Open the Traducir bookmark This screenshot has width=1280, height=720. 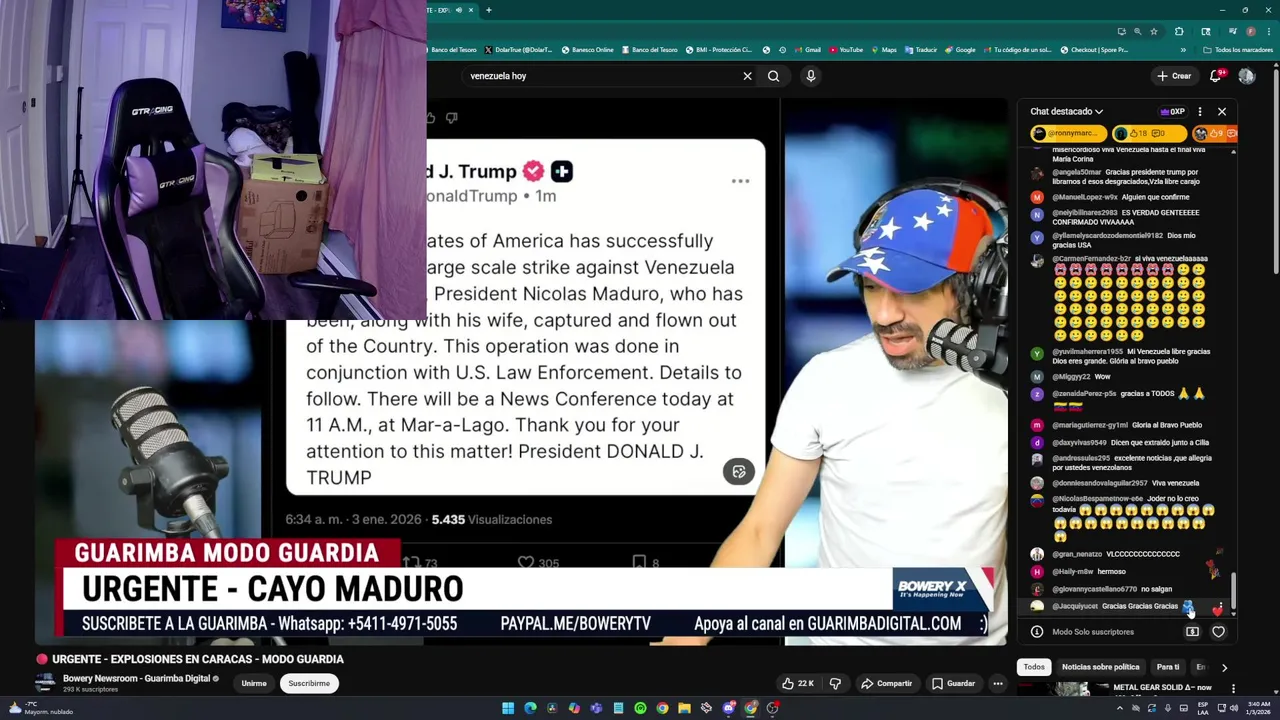pyautogui.click(x=921, y=50)
